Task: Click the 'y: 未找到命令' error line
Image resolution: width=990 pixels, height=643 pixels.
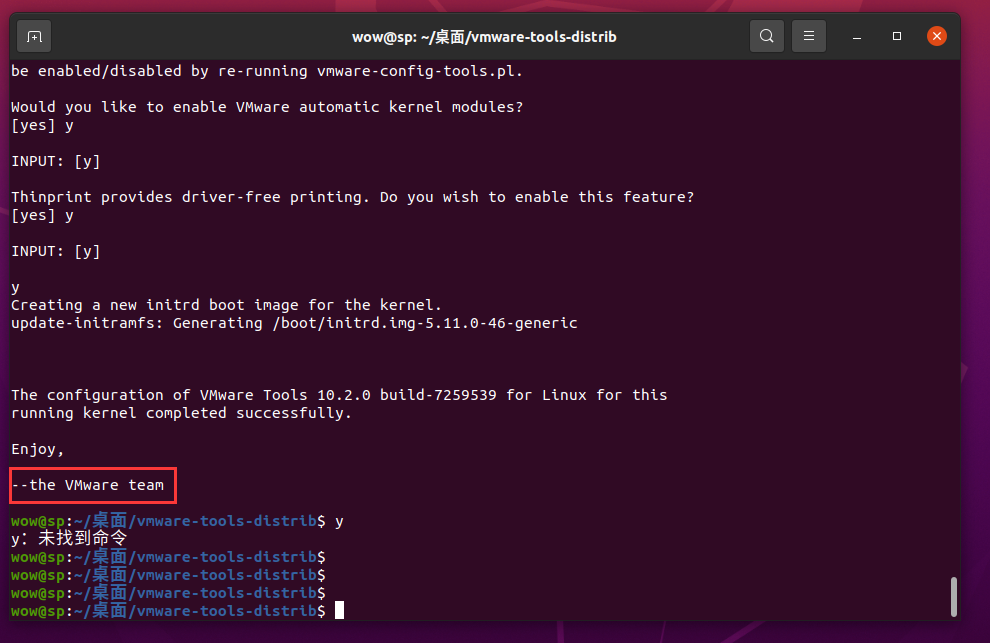Action: 69,538
